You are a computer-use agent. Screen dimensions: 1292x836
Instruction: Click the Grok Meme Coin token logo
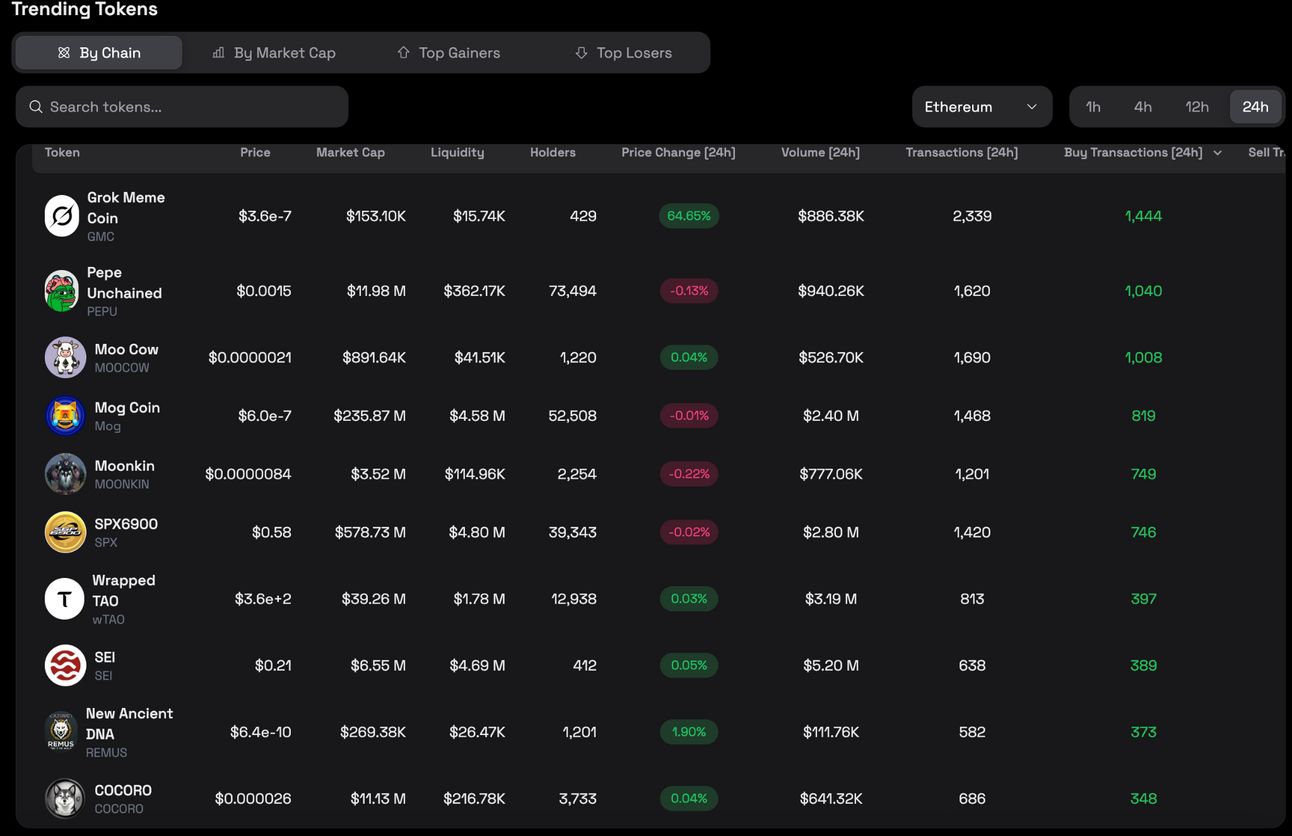tap(62, 216)
